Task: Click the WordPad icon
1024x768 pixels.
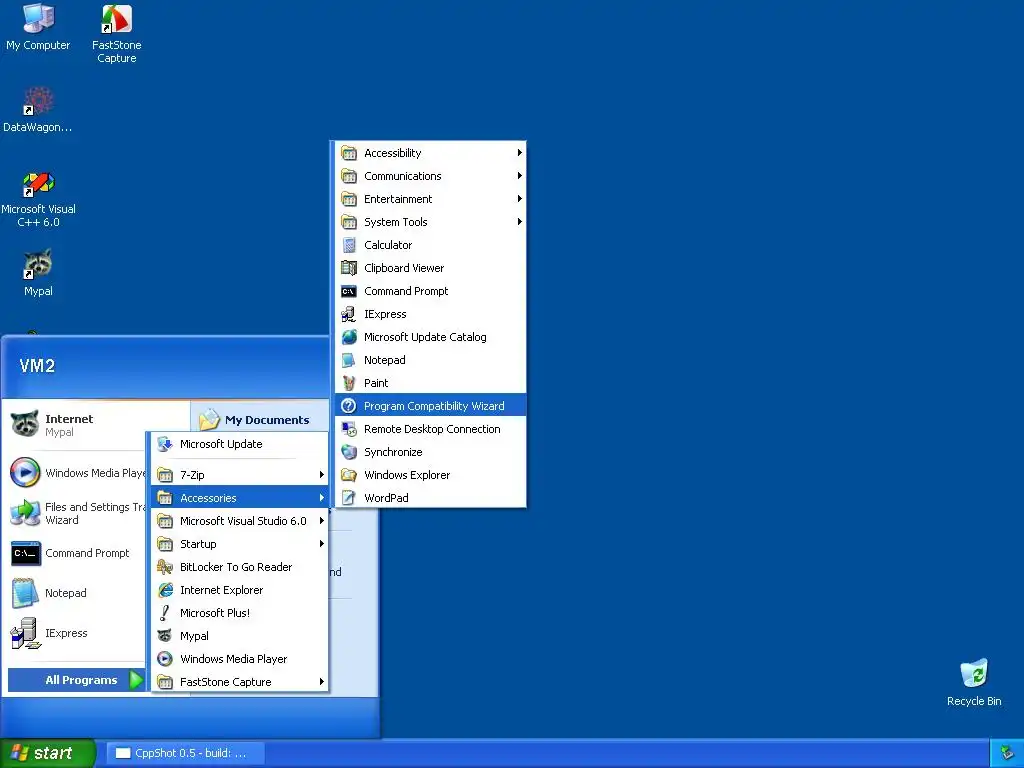Action: (x=349, y=498)
